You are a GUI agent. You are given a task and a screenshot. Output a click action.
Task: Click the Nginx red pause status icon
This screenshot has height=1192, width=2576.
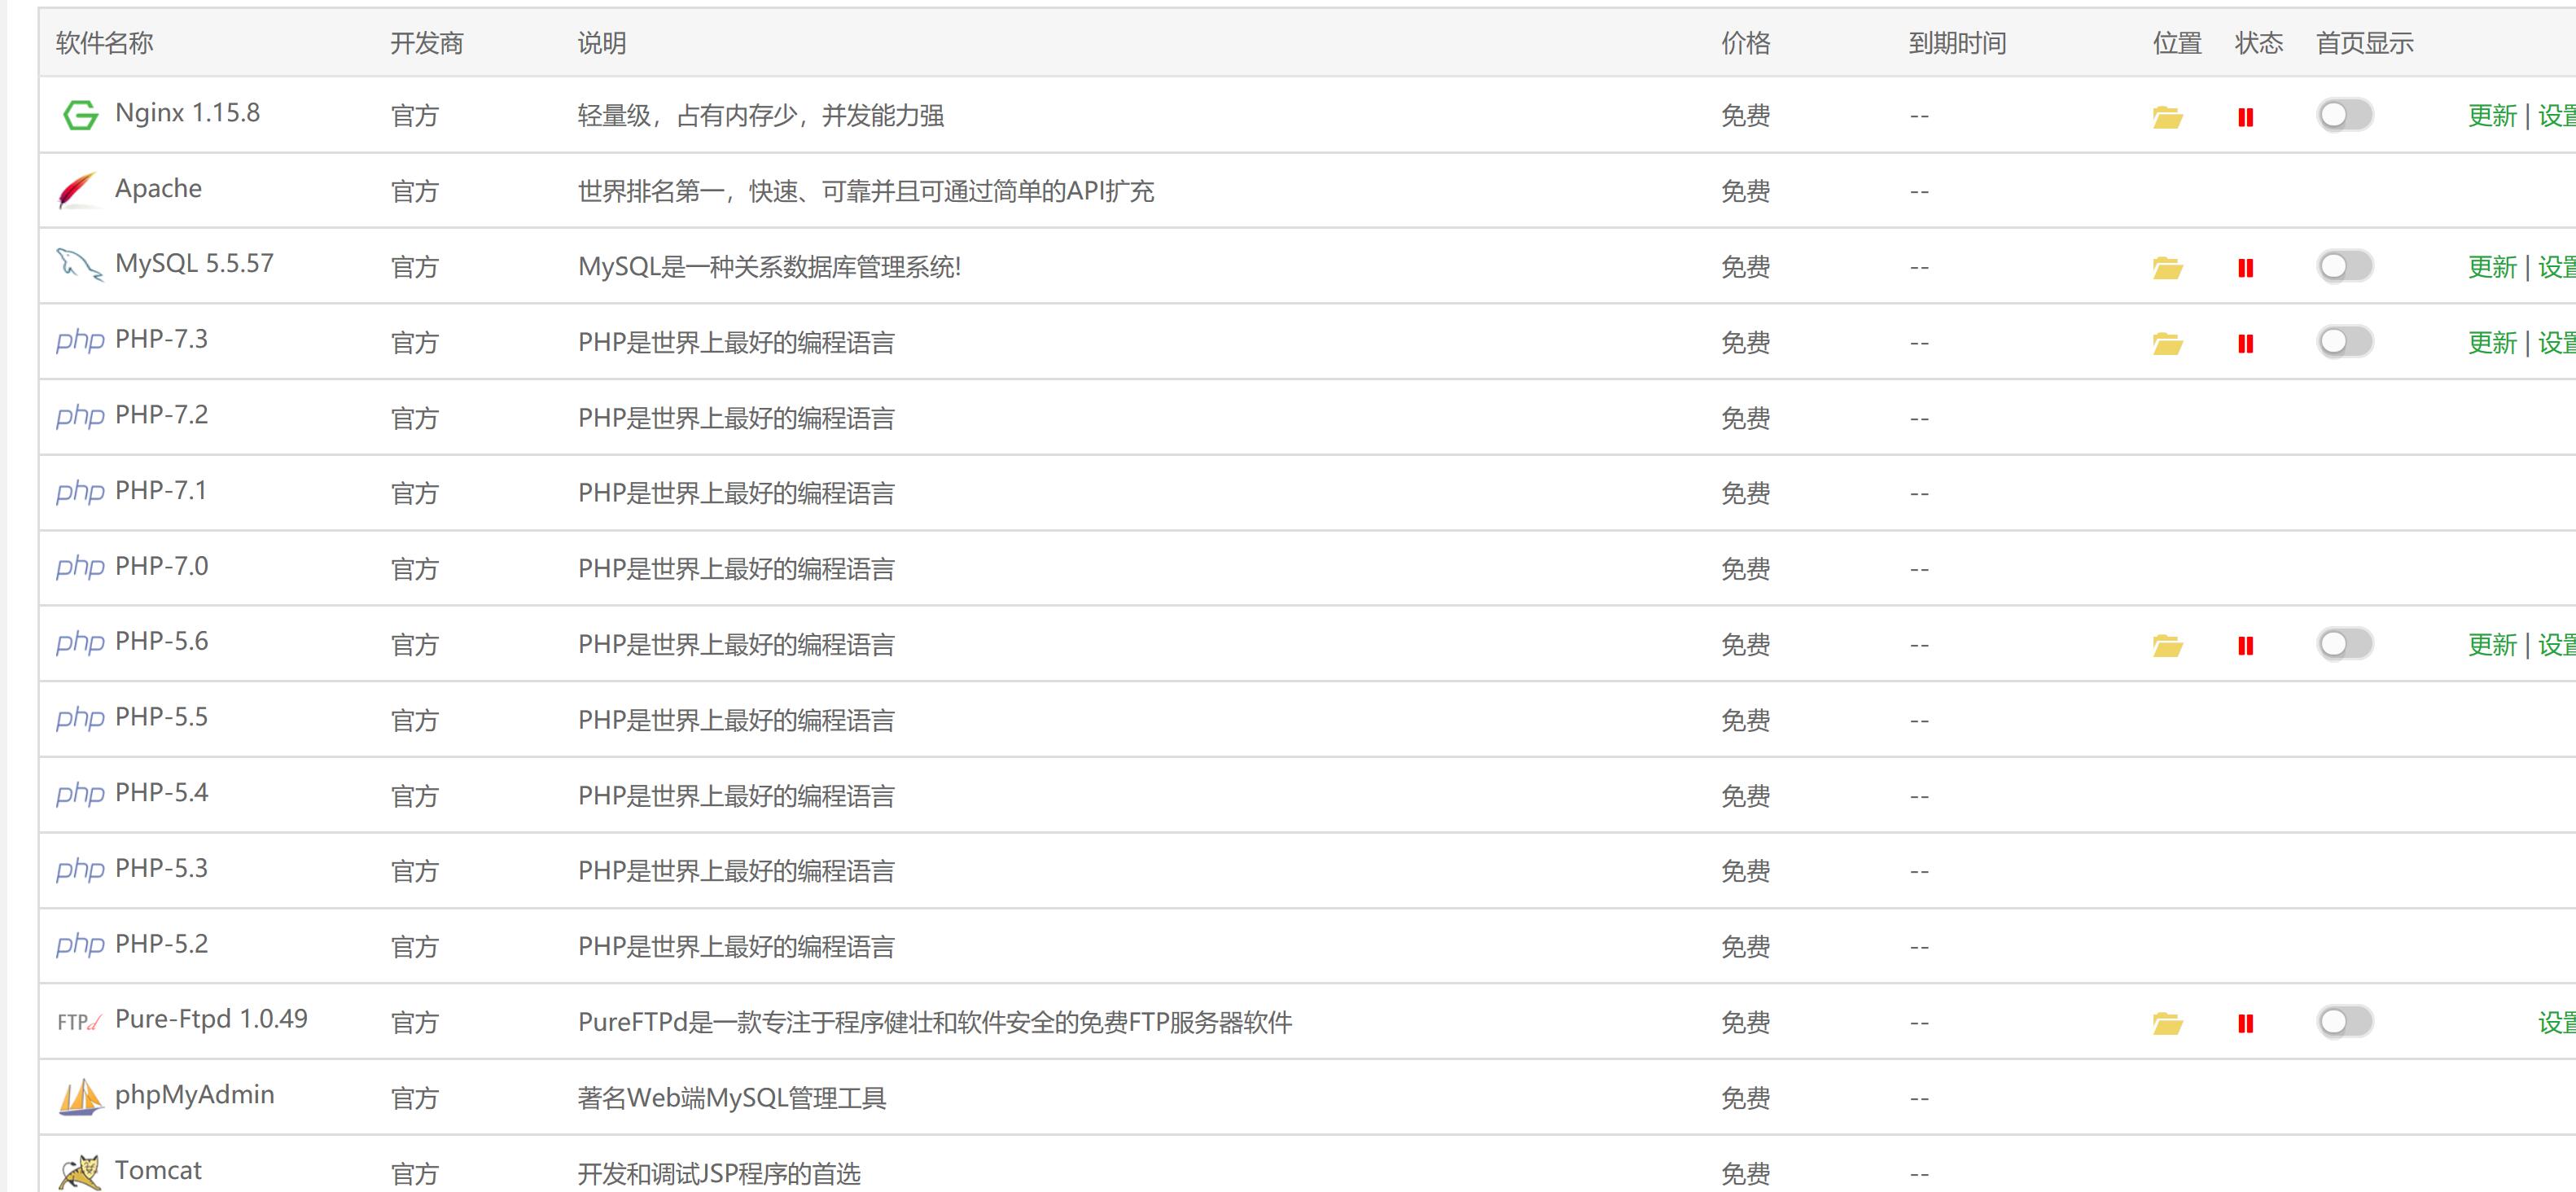(x=2245, y=117)
